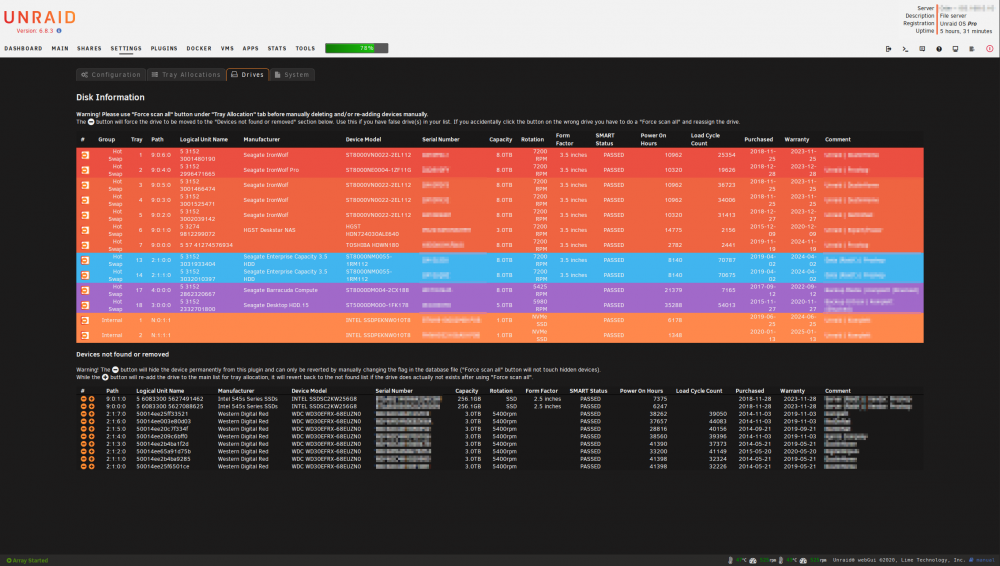Image resolution: width=1000 pixels, height=566 pixels.
Task: Switch to the Tray Allocations tab
Action: (x=186, y=75)
